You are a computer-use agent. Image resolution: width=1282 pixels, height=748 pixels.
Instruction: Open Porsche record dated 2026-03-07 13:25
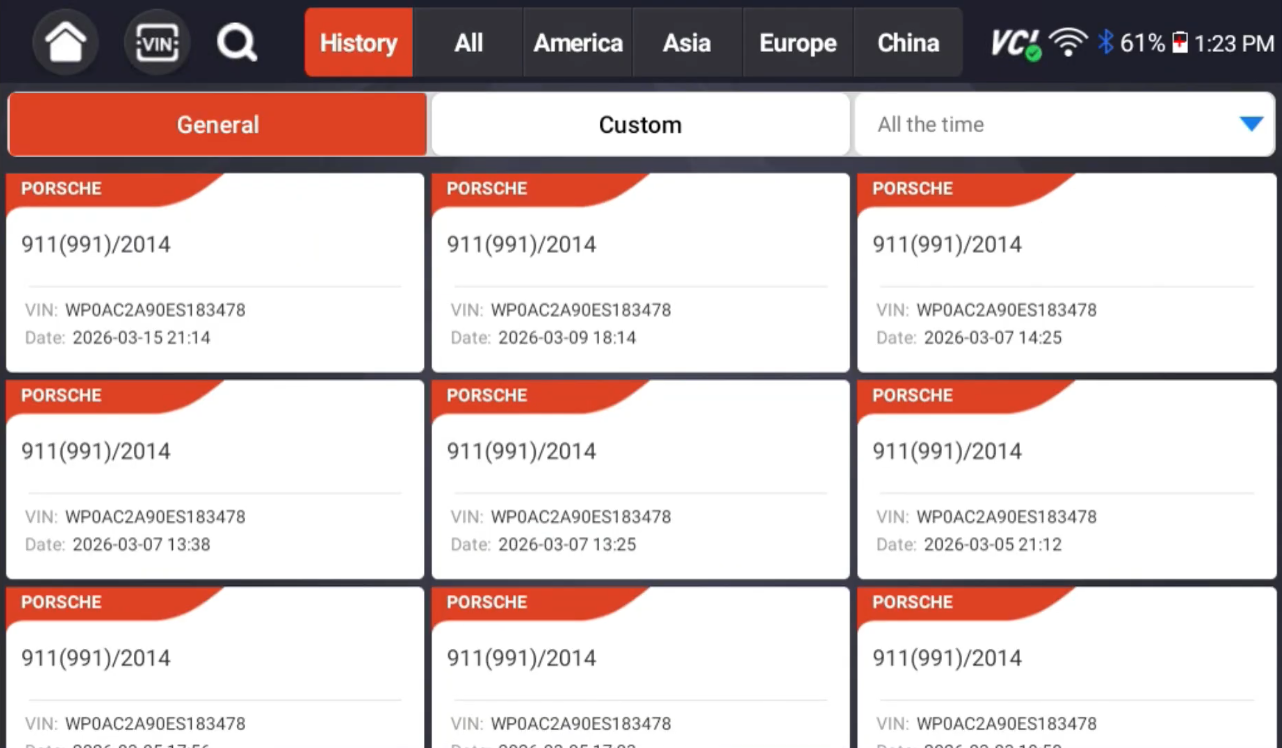point(640,480)
